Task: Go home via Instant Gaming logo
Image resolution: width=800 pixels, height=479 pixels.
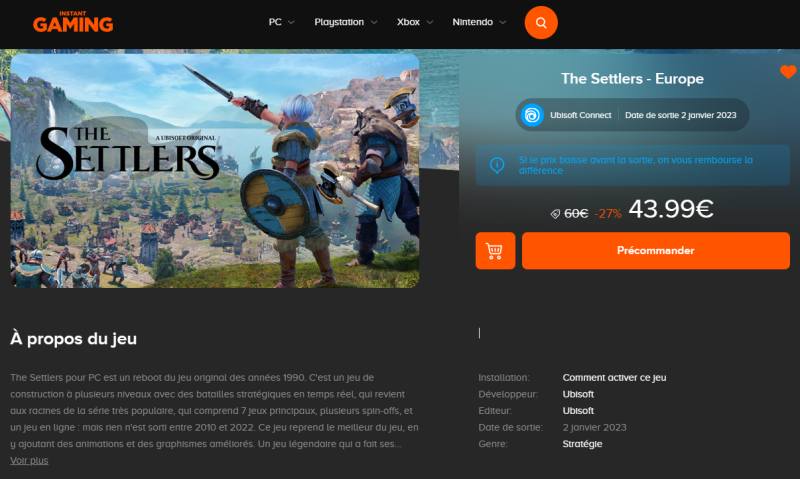Action: (73, 22)
